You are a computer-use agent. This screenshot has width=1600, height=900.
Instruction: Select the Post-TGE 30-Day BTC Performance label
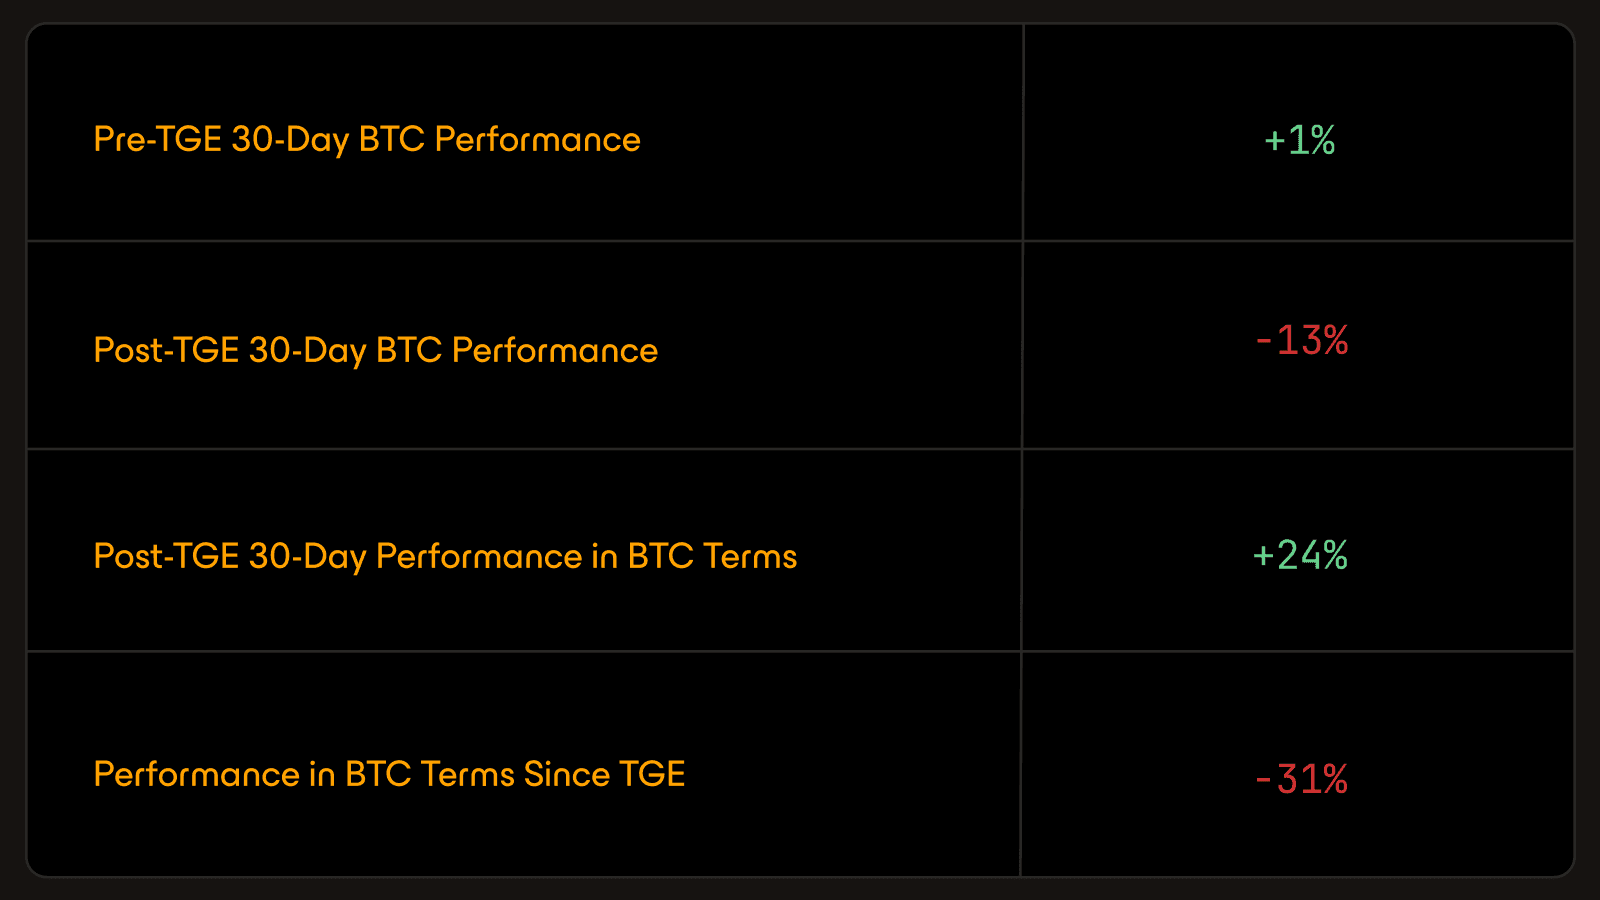[x=375, y=351]
